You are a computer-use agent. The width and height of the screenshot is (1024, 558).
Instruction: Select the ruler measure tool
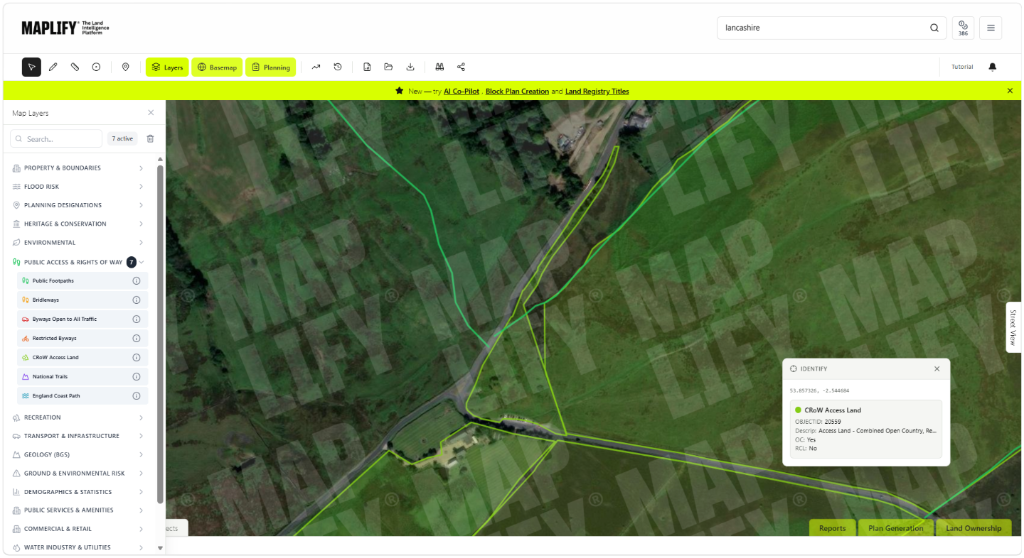pos(74,67)
